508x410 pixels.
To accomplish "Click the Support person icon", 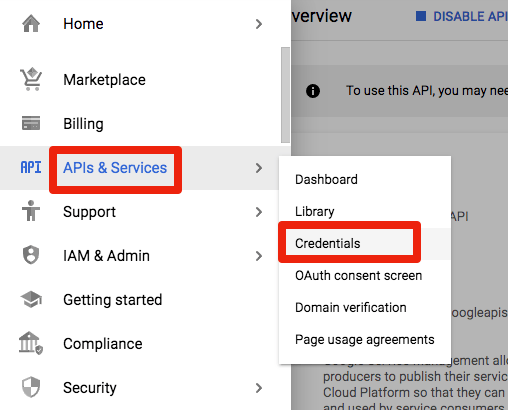I will pyautogui.click(x=31, y=211).
